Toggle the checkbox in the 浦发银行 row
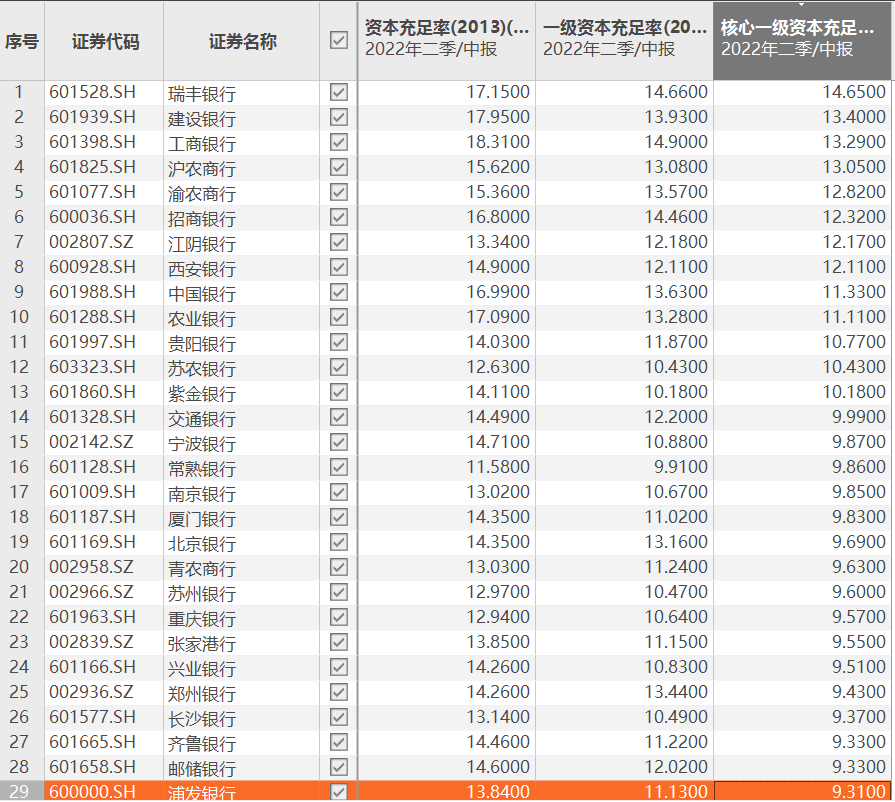This screenshot has width=895, height=802. click(338, 792)
